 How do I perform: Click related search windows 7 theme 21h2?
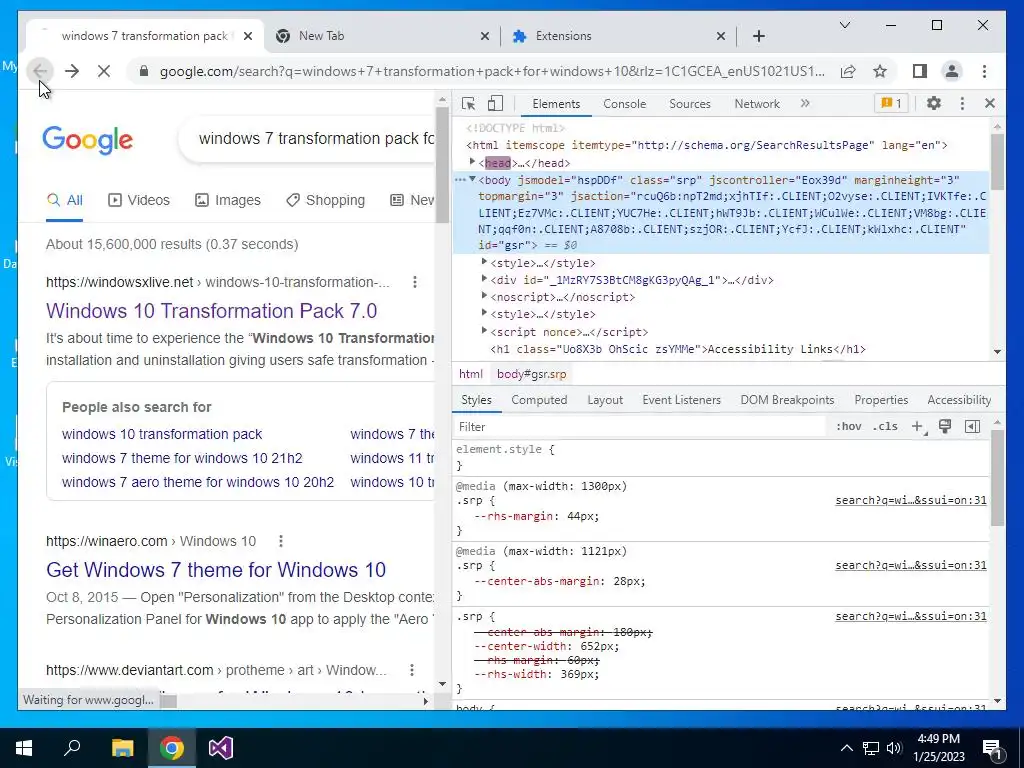(x=182, y=458)
